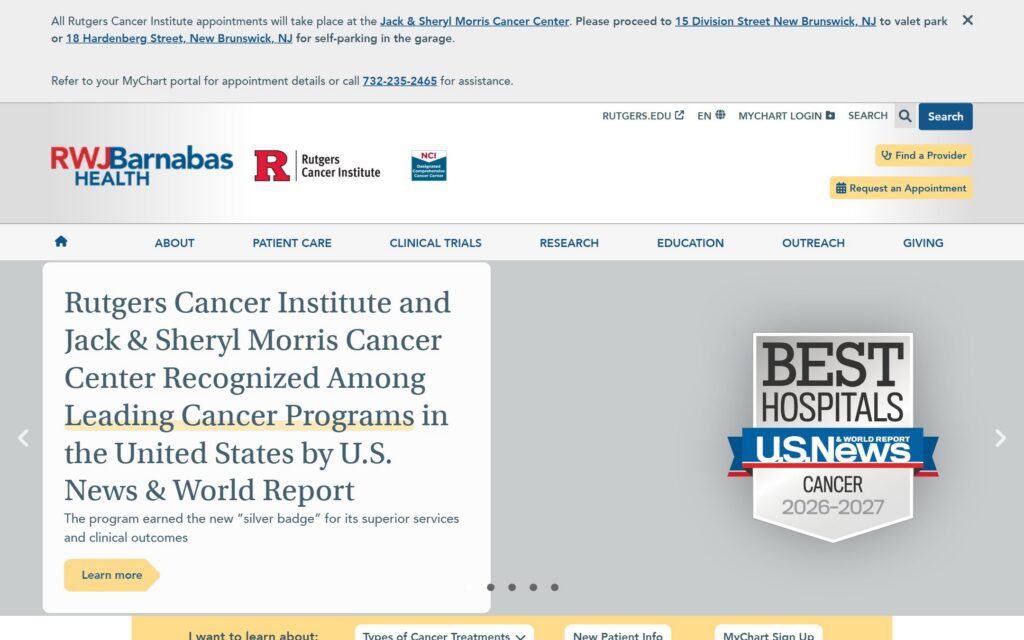Open the RESEARCH menu
The height and width of the screenshot is (640, 1024).
[x=569, y=243]
